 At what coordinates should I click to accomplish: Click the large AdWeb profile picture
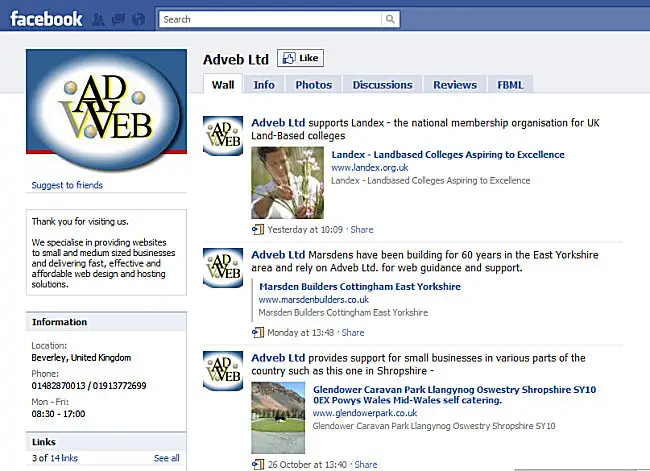[x=106, y=110]
